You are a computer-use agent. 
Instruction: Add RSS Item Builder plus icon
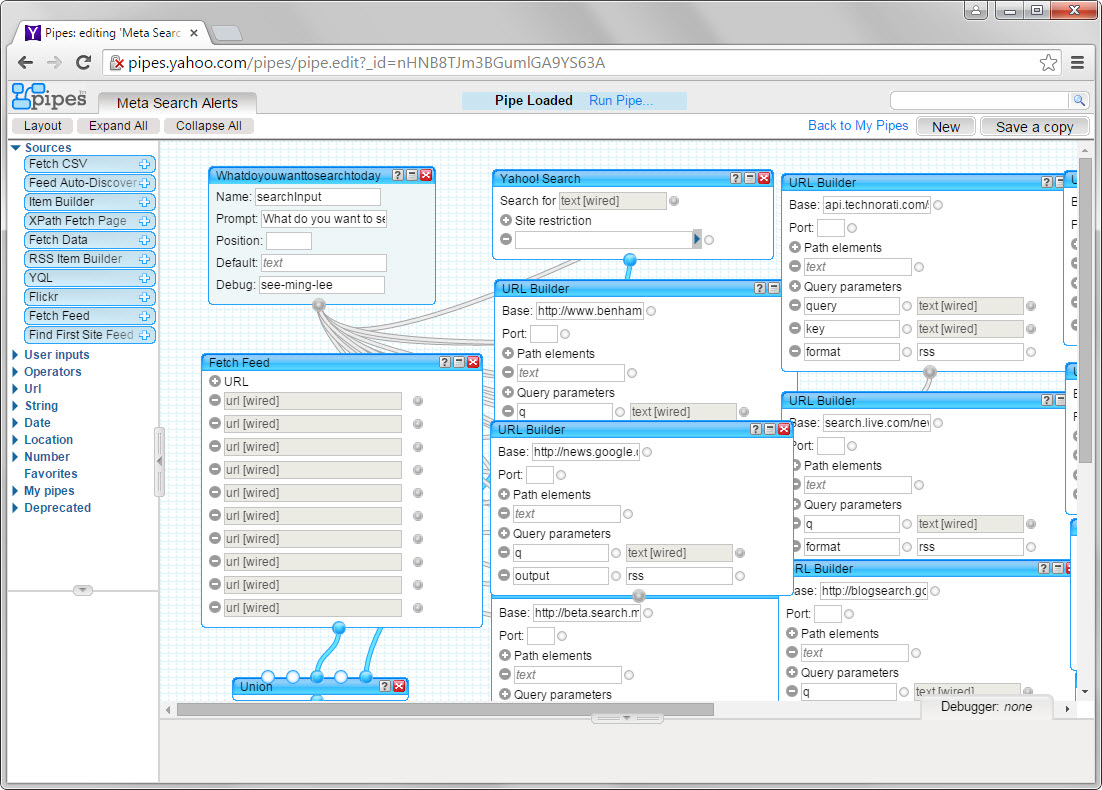point(145,259)
